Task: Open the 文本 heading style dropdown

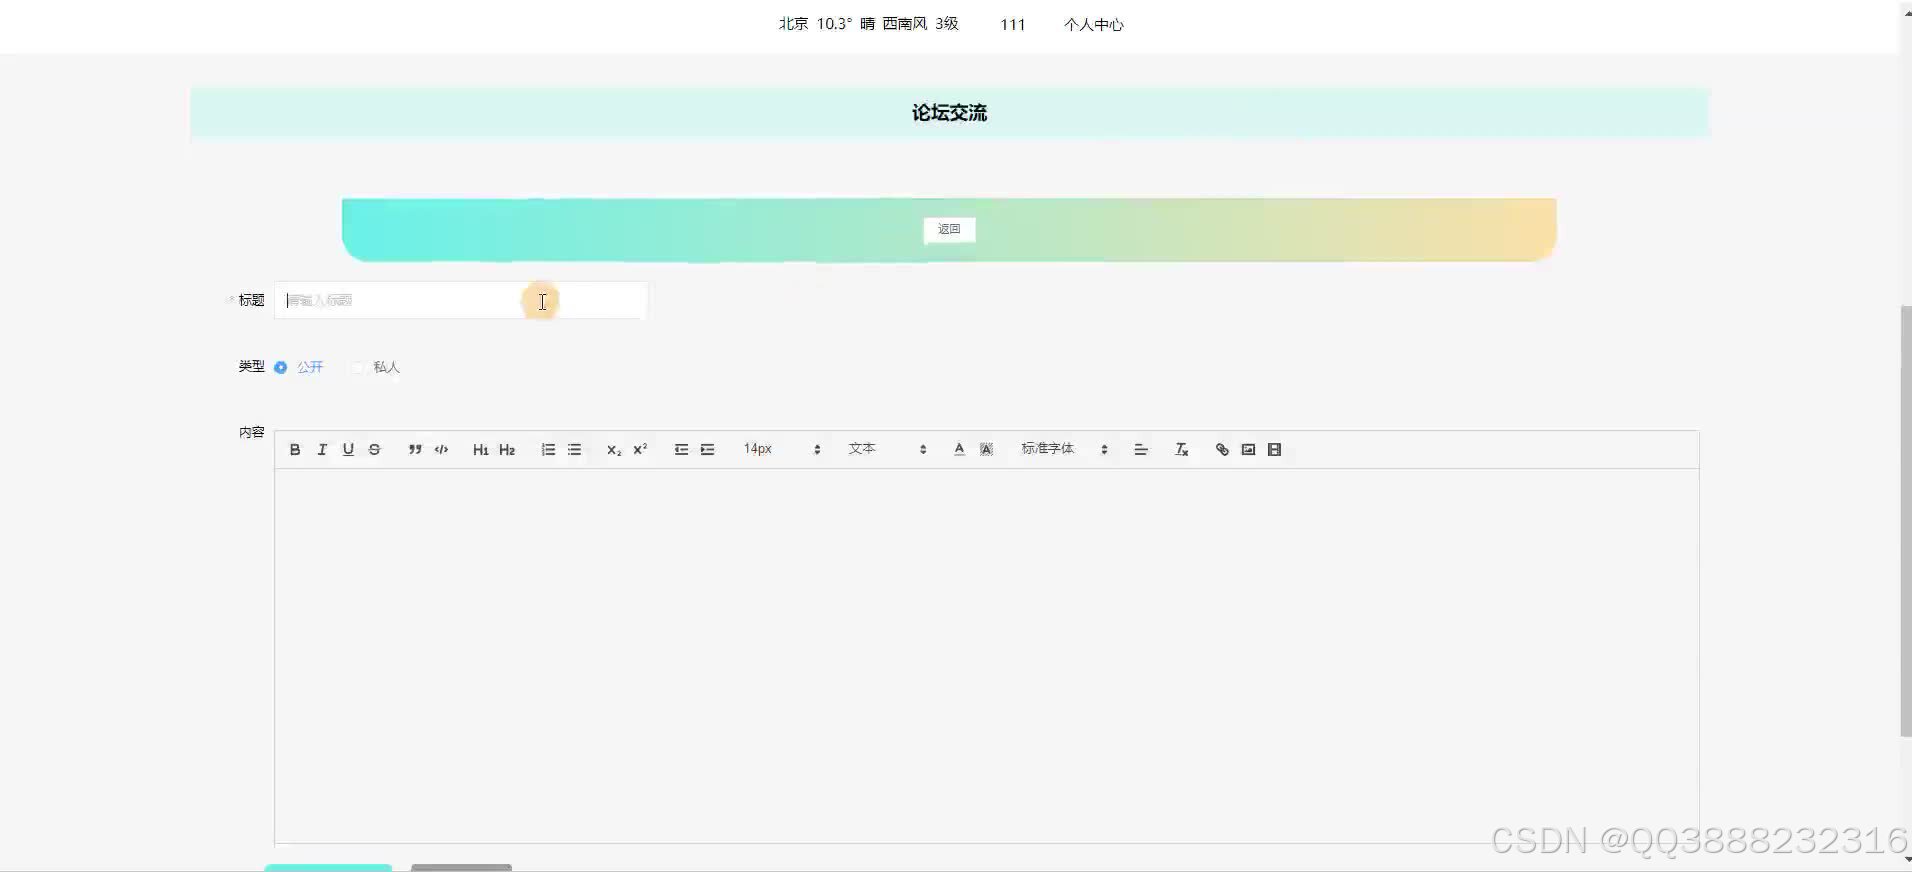Action: [x=888, y=450]
